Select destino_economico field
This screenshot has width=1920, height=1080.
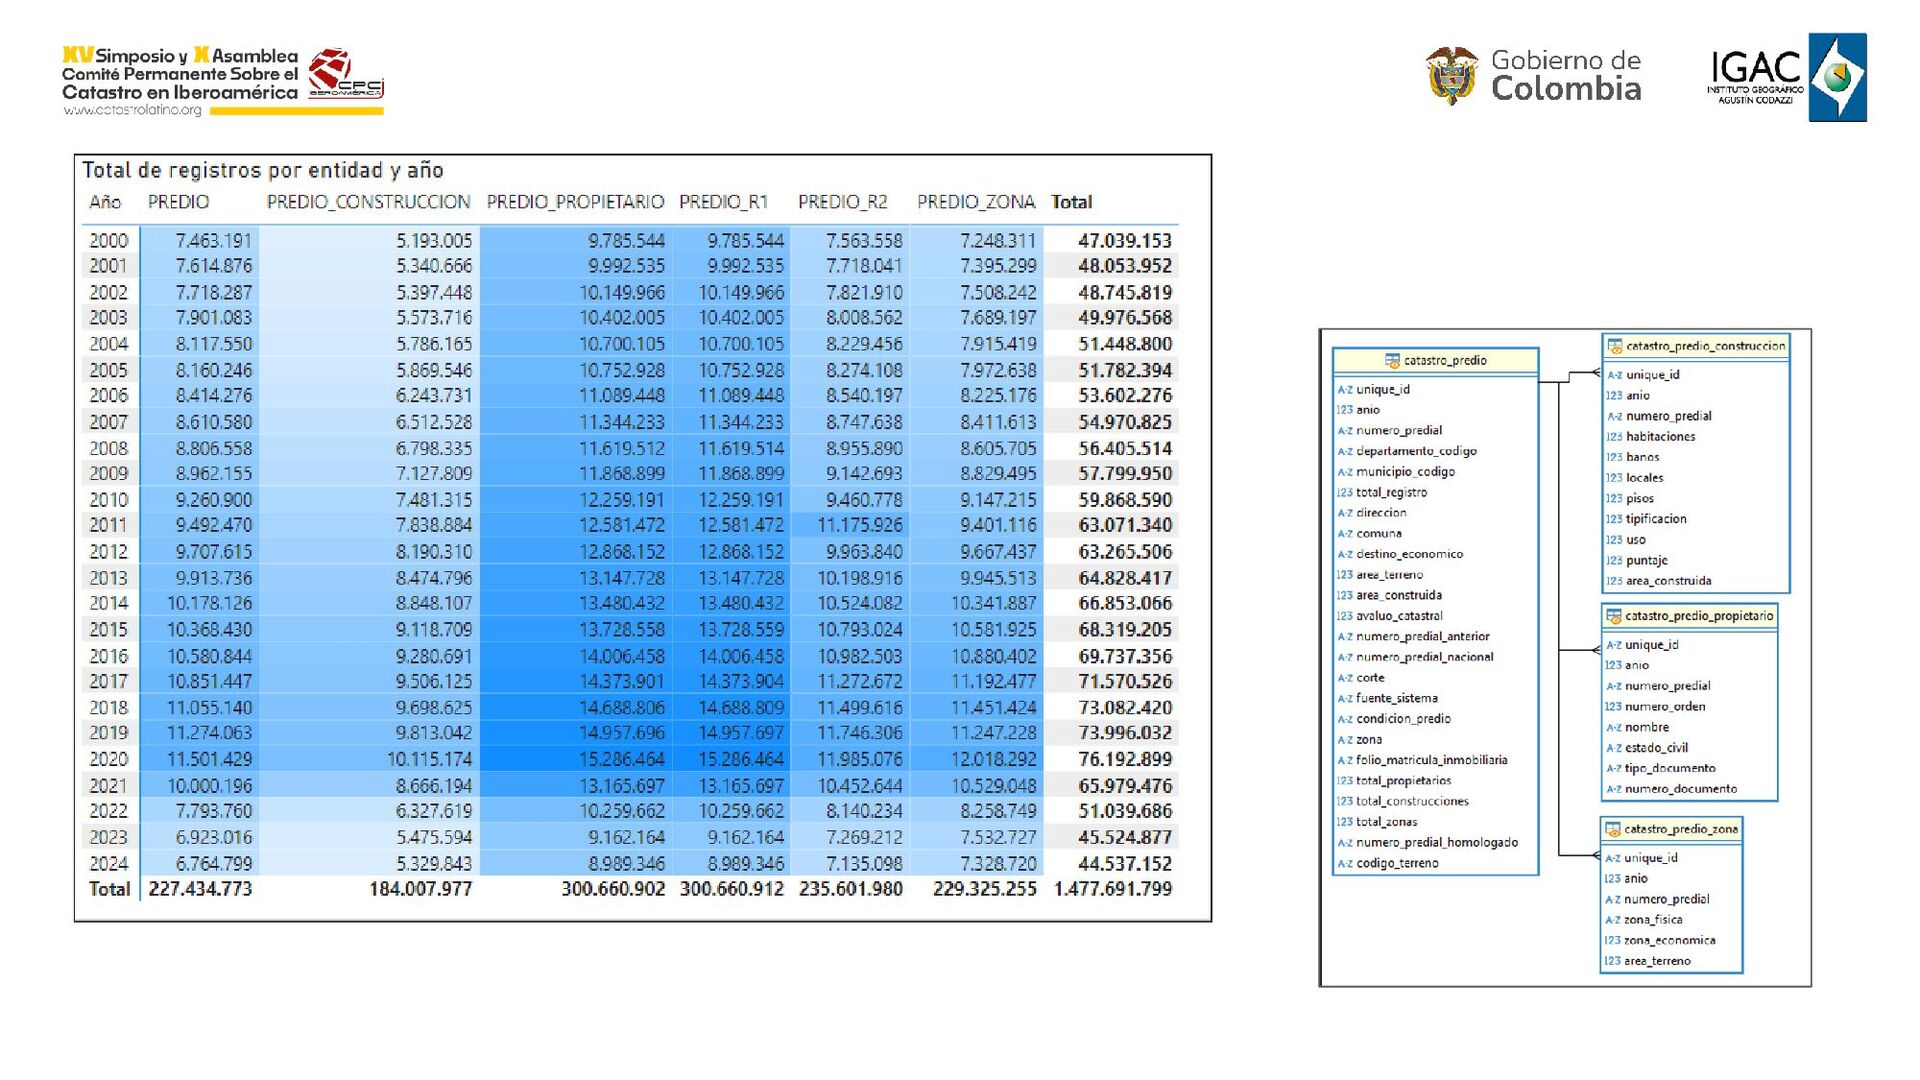(1409, 554)
